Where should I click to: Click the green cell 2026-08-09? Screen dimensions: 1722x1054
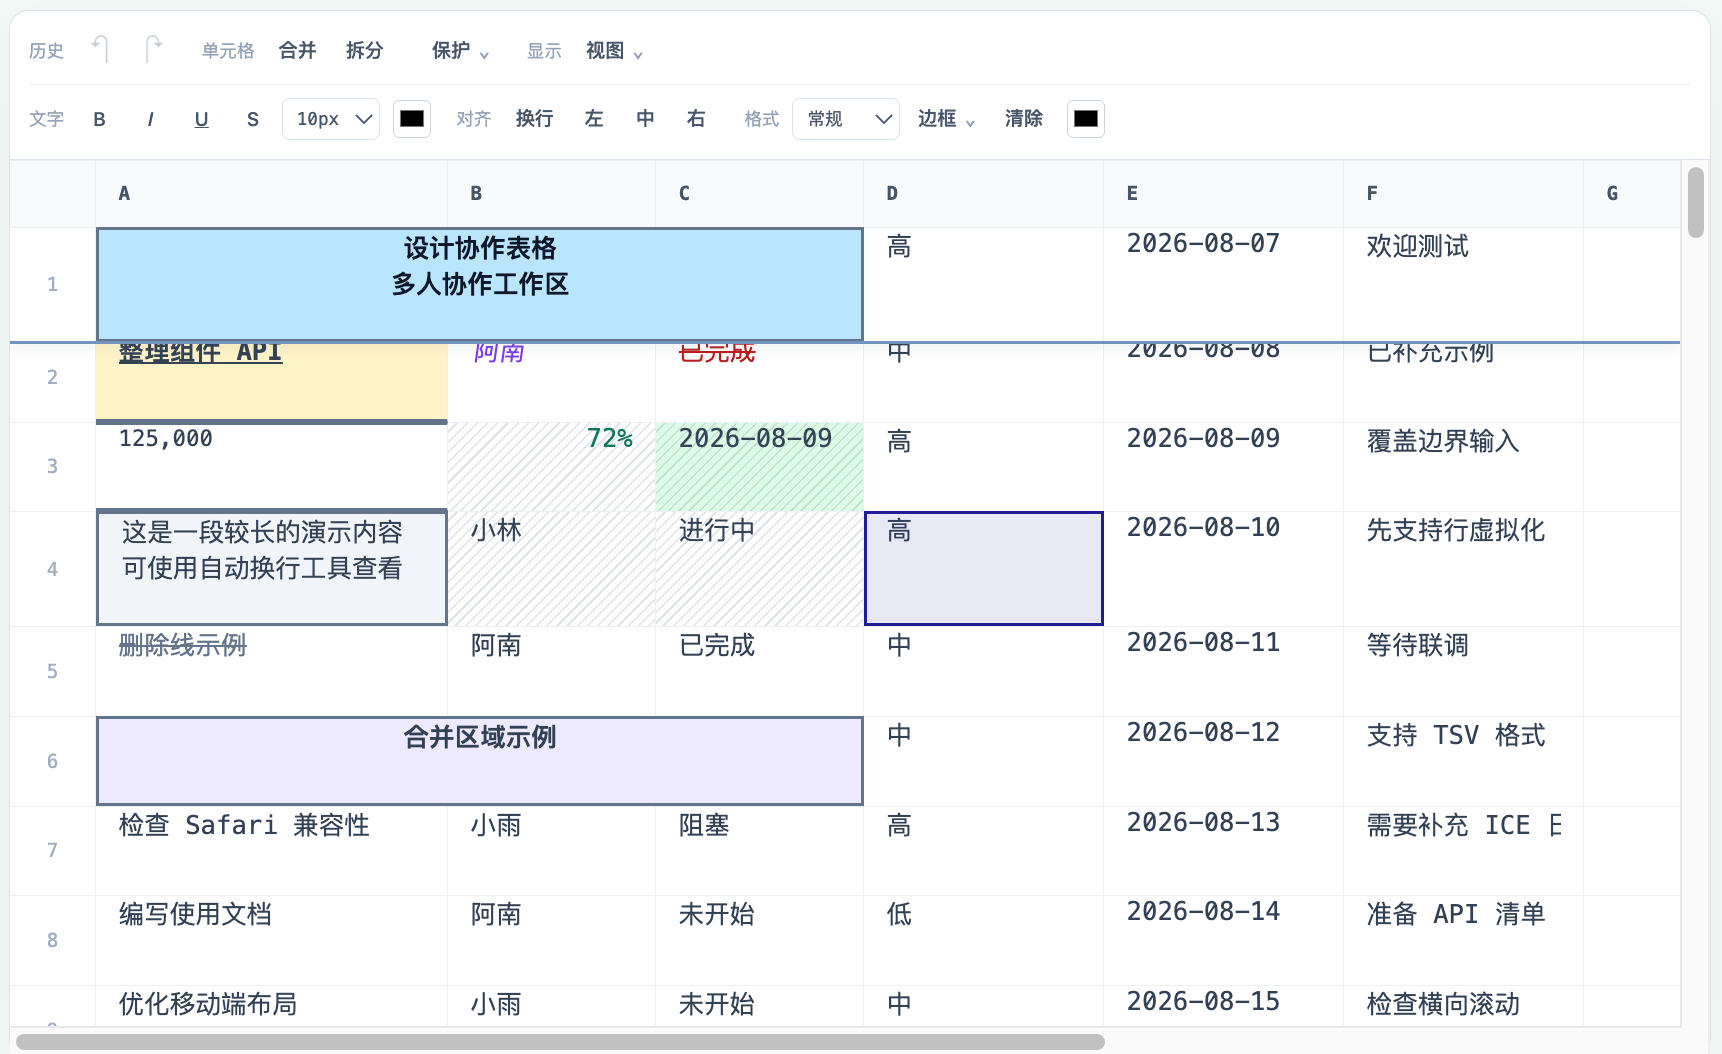759,467
